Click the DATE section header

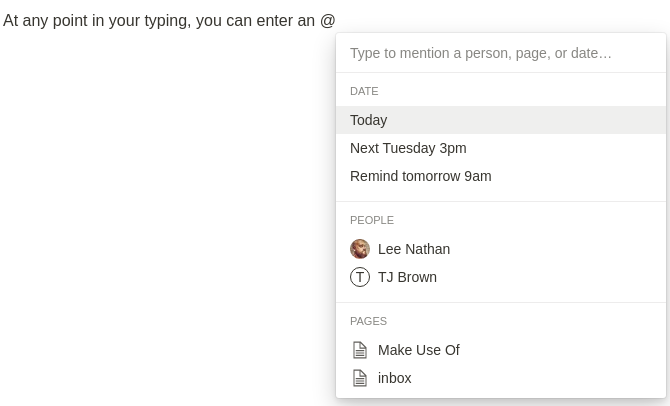(x=364, y=91)
